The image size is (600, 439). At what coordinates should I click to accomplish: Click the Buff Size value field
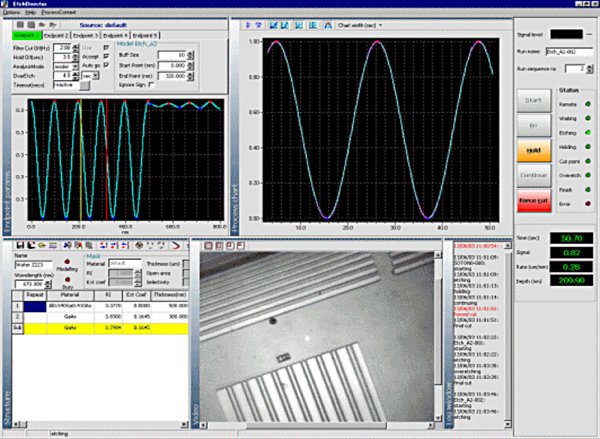(x=173, y=55)
